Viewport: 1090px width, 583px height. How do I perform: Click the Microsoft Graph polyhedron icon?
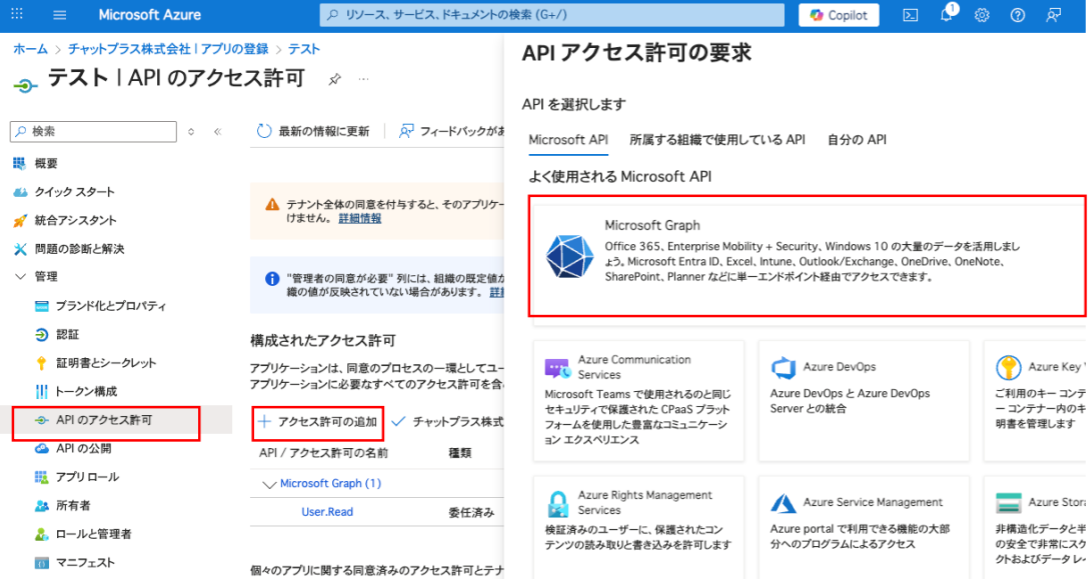pyautogui.click(x=570, y=256)
